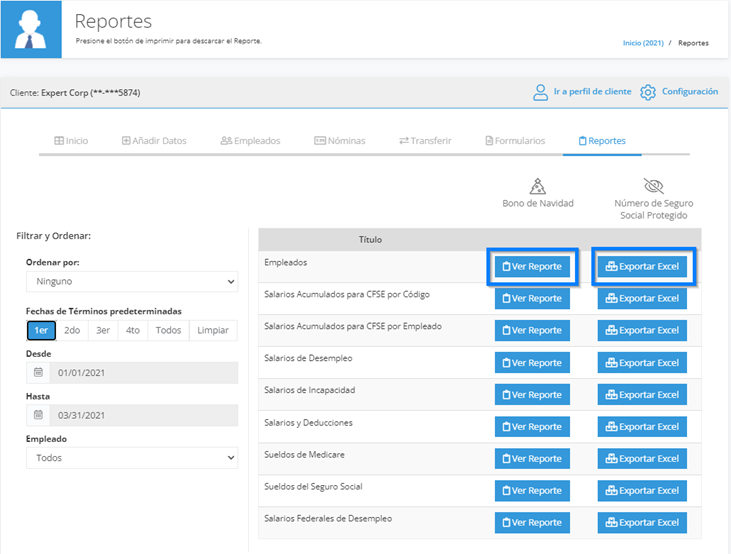Go to the Formularios tab
This screenshot has height=554, width=731.
(515, 141)
